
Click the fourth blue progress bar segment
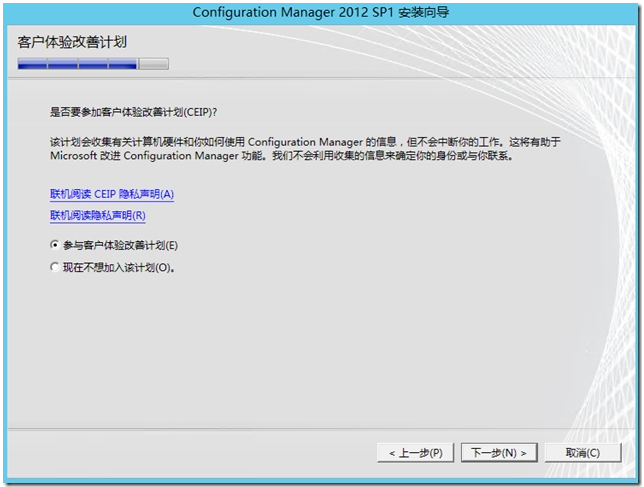[x=122, y=65]
